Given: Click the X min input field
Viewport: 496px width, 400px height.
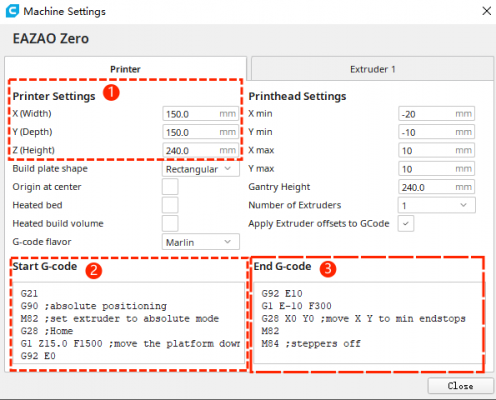Looking at the screenshot, I should 436,114.
